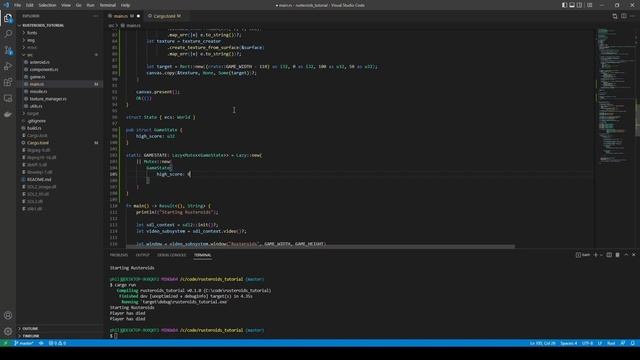The image size is (640, 360).
Task: Toggle the secondary side bar from title bar
Action: point(580,5)
